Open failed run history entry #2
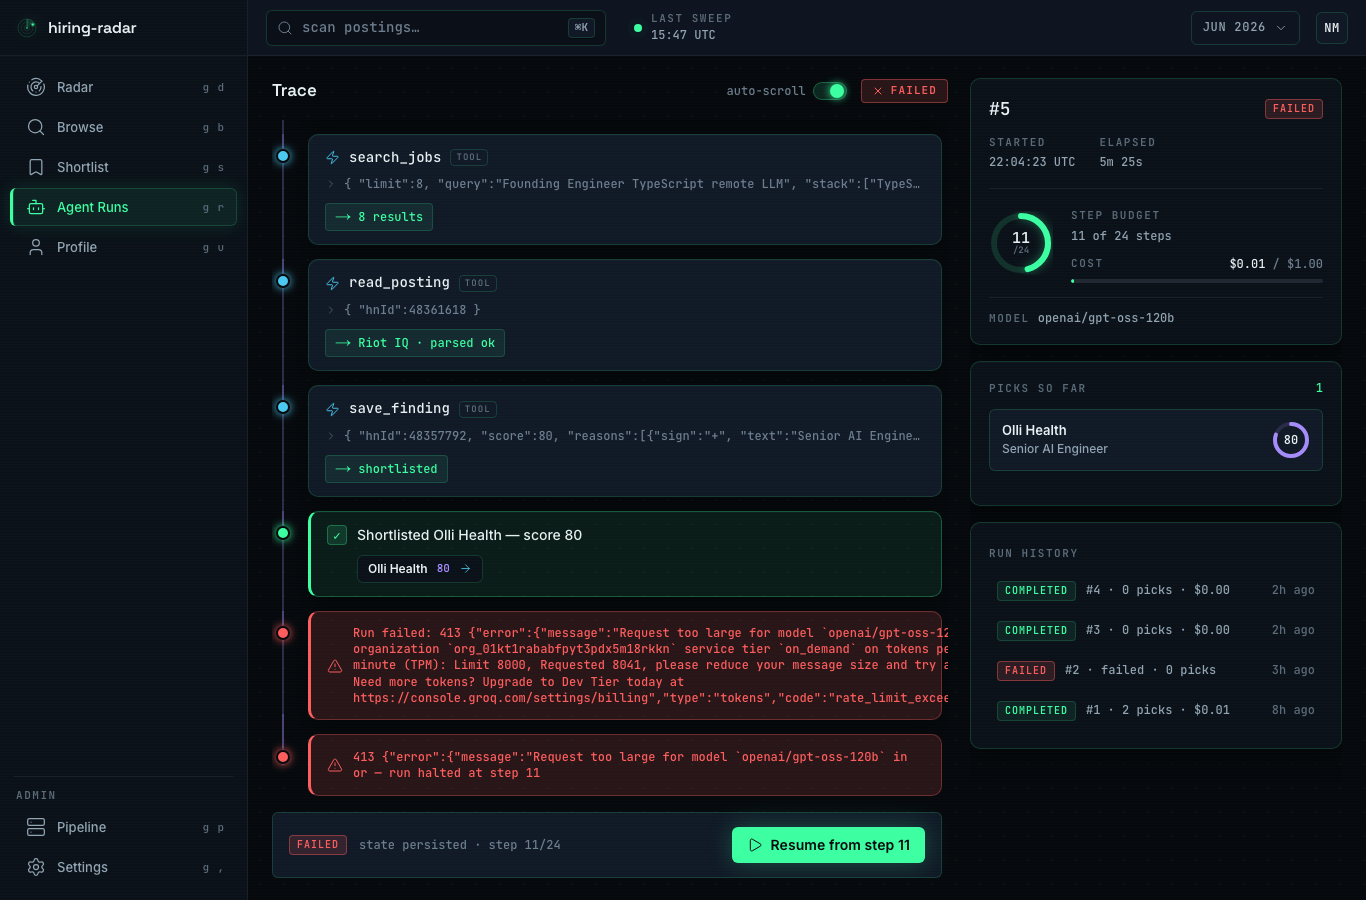The height and width of the screenshot is (900, 1366). coord(1156,671)
